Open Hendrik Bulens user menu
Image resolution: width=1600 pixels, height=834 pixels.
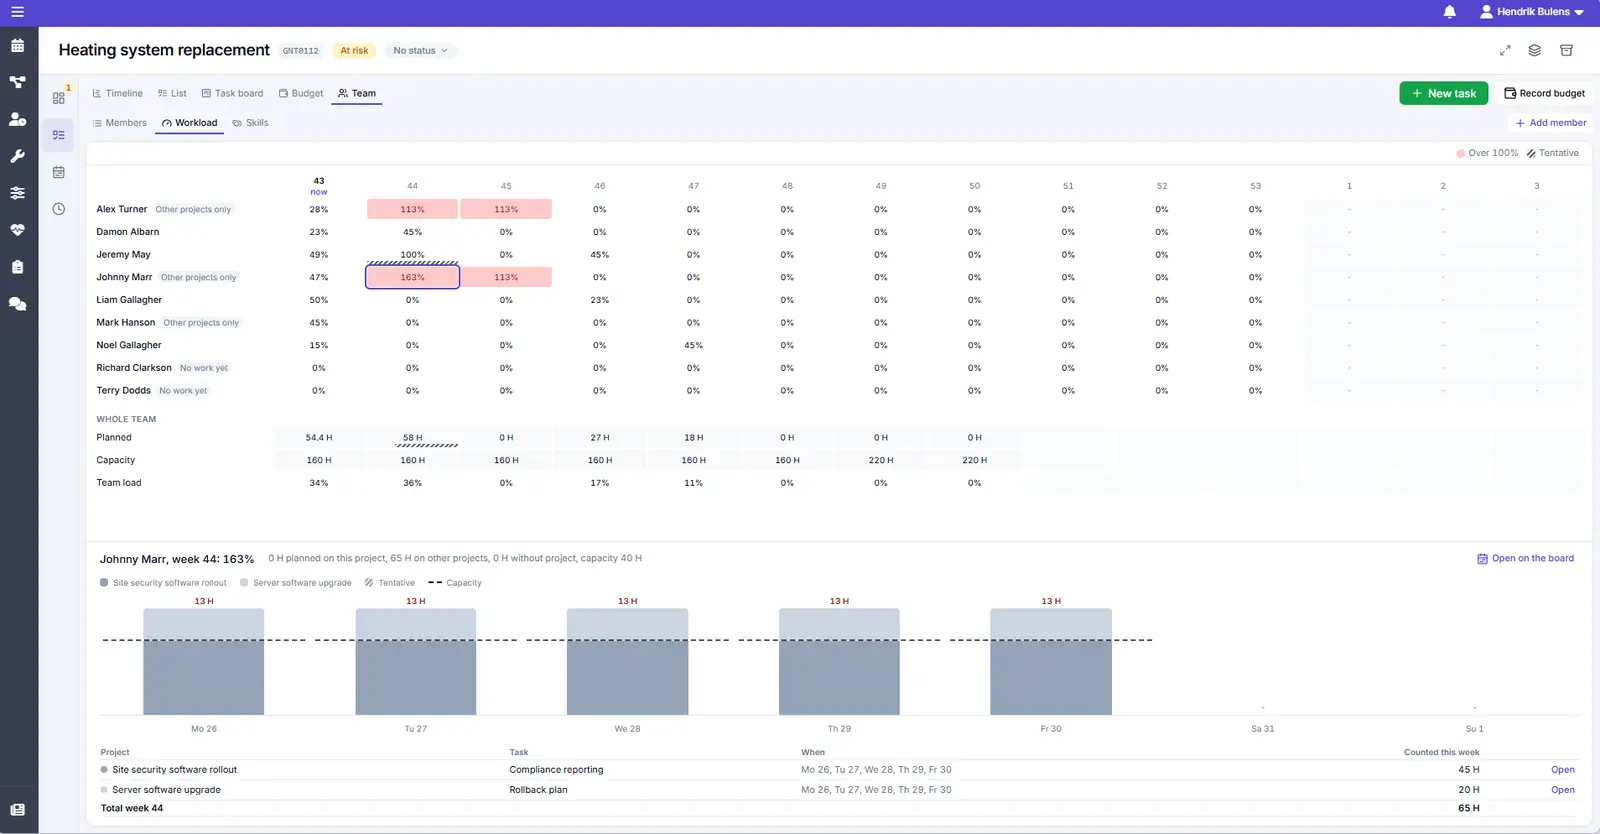tap(1532, 12)
